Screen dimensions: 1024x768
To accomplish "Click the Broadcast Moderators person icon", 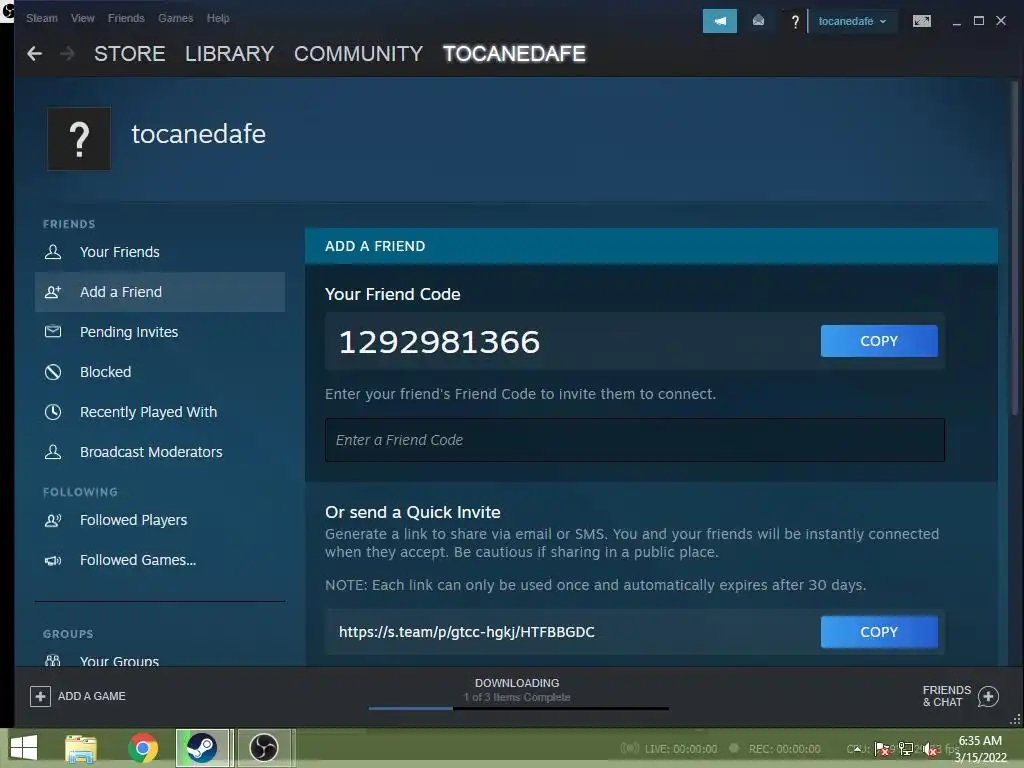I will (53, 452).
